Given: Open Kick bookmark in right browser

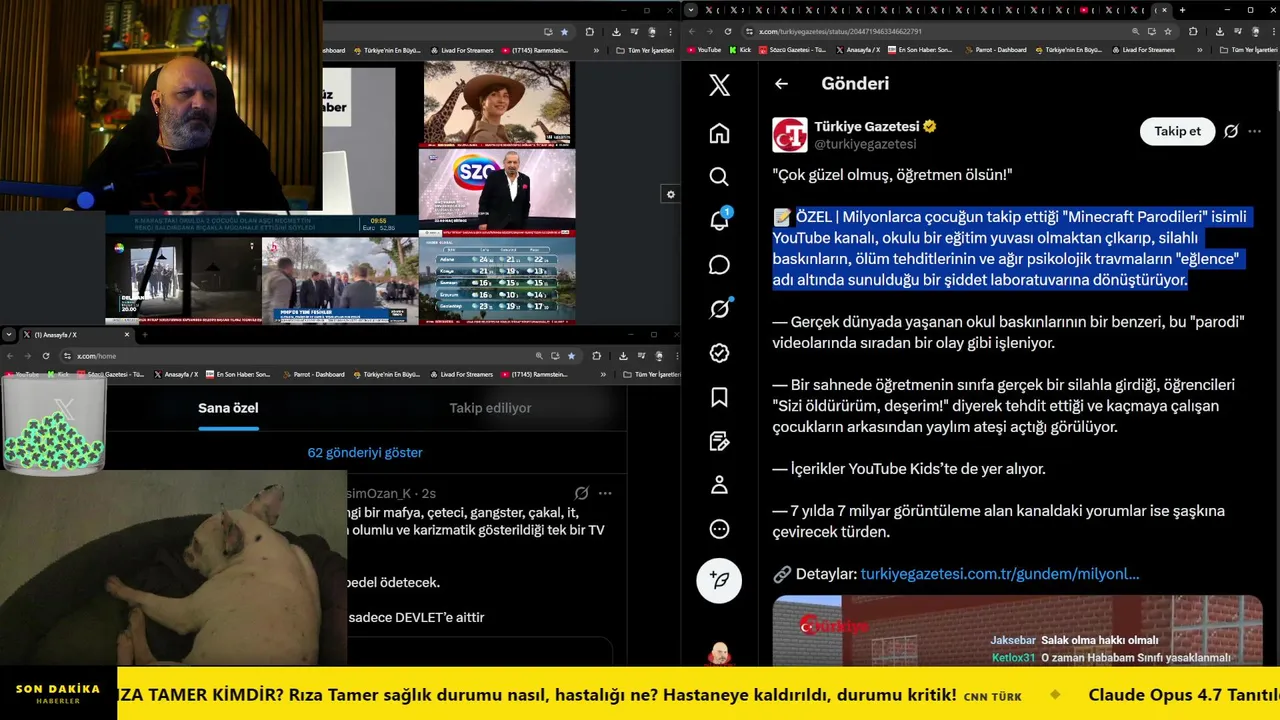Looking at the screenshot, I should click(740, 50).
